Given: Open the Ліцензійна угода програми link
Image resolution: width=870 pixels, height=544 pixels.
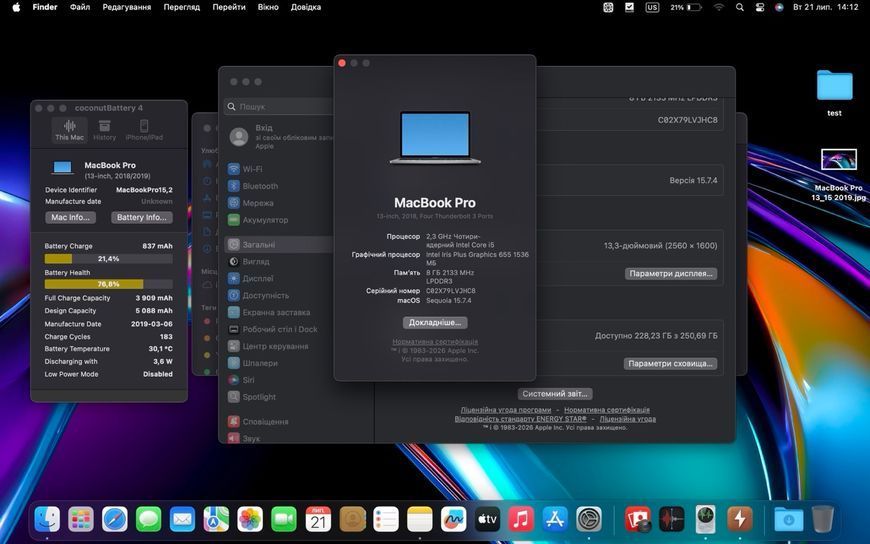Looking at the screenshot, I should click(x=505, y=410).
